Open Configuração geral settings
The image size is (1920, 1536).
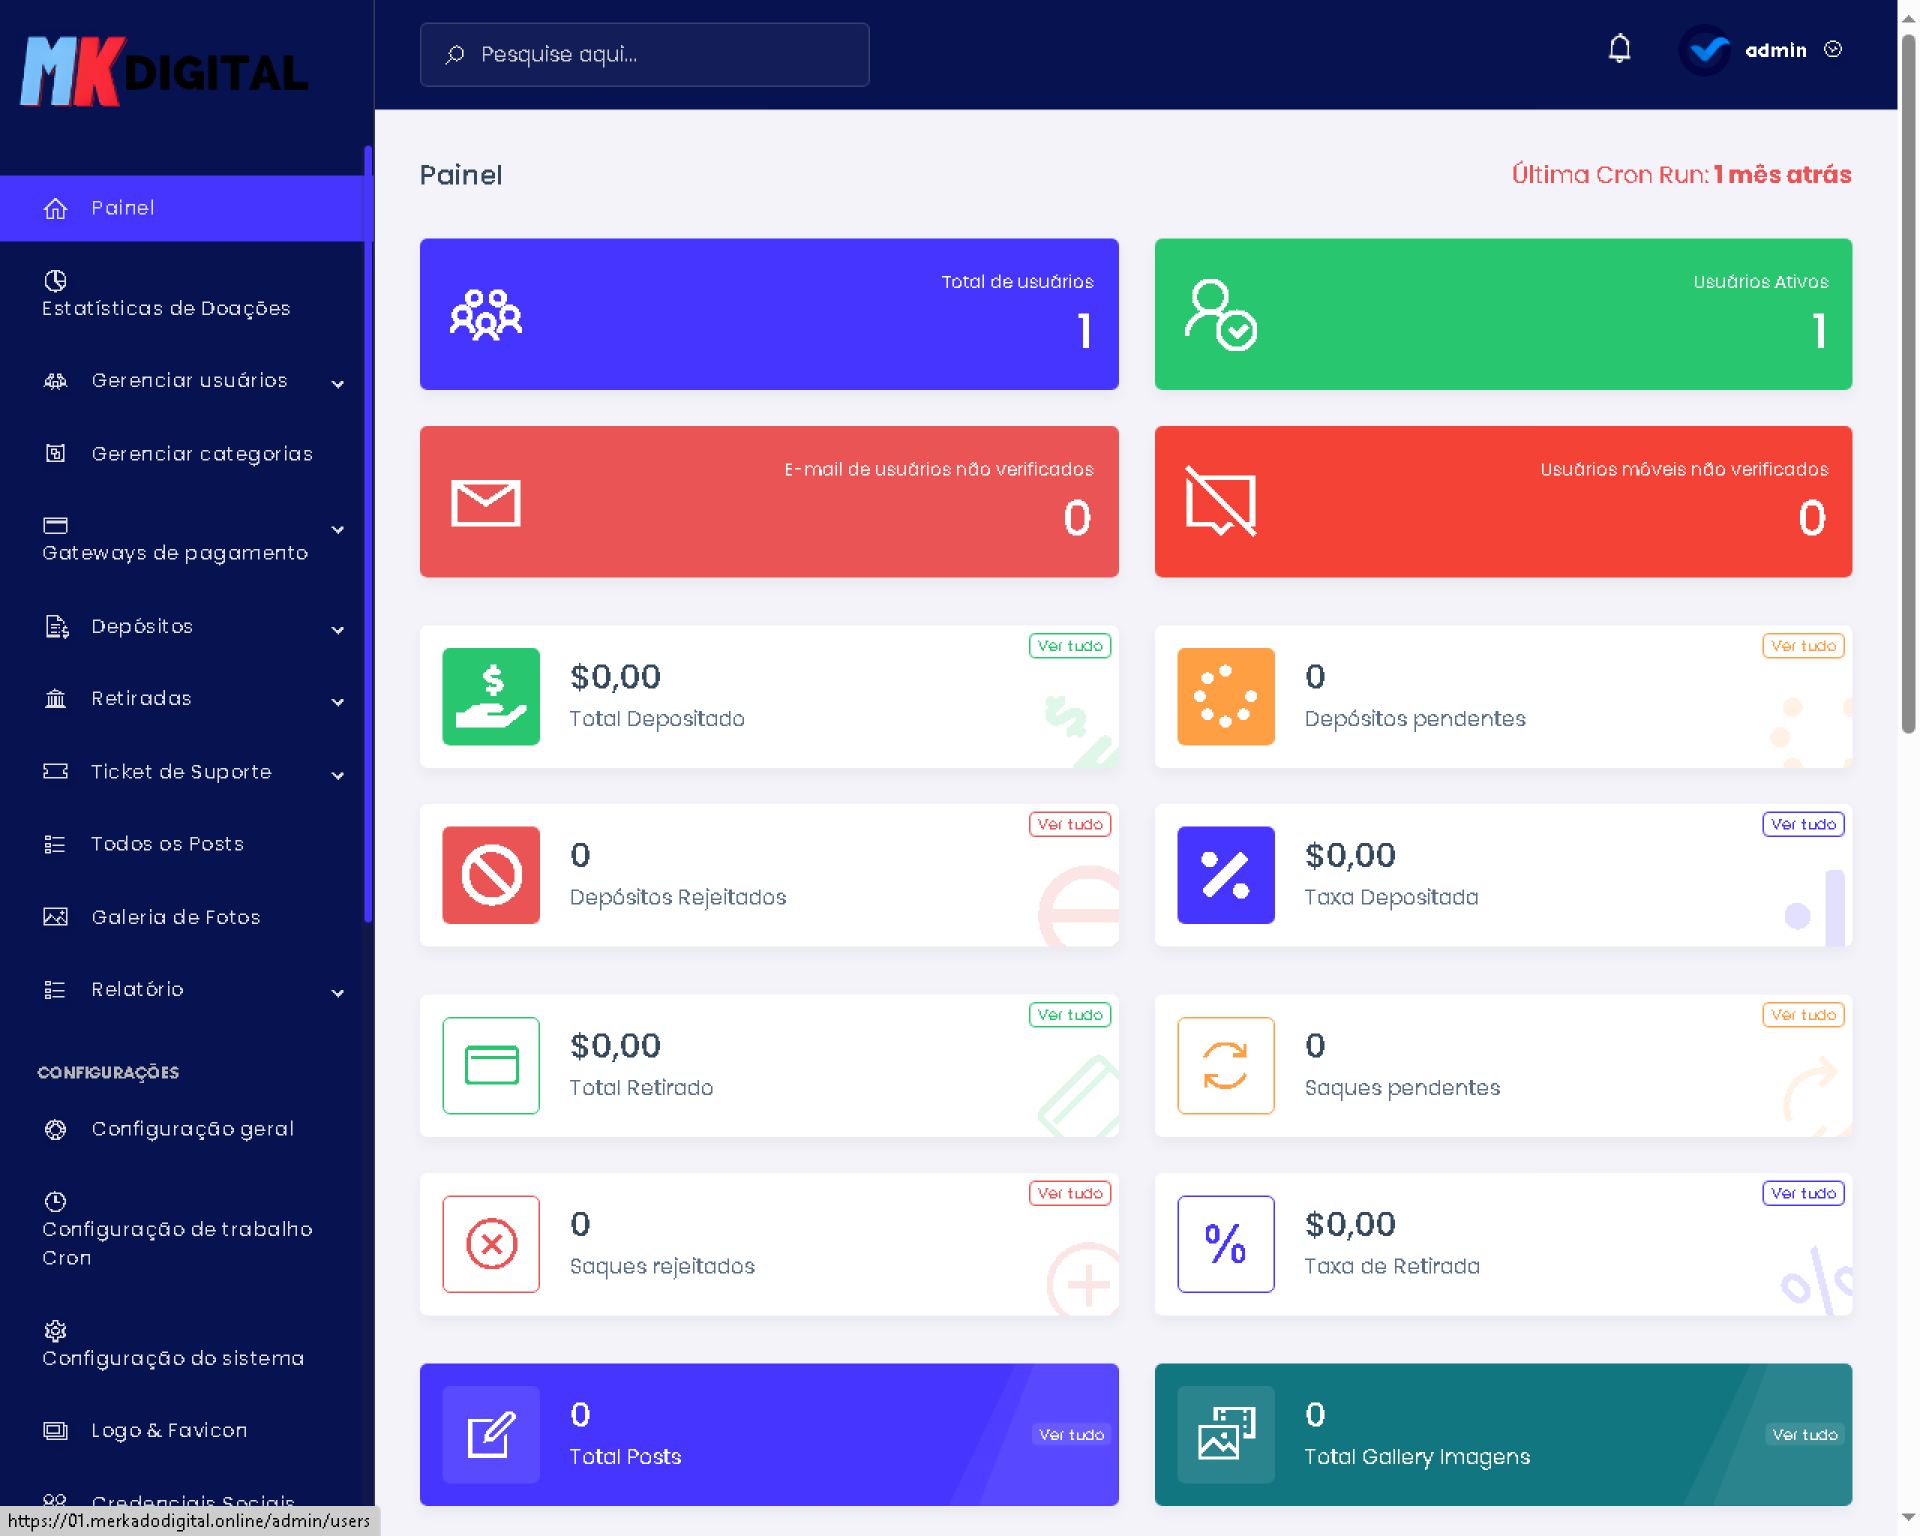(x=192, y=1129)
